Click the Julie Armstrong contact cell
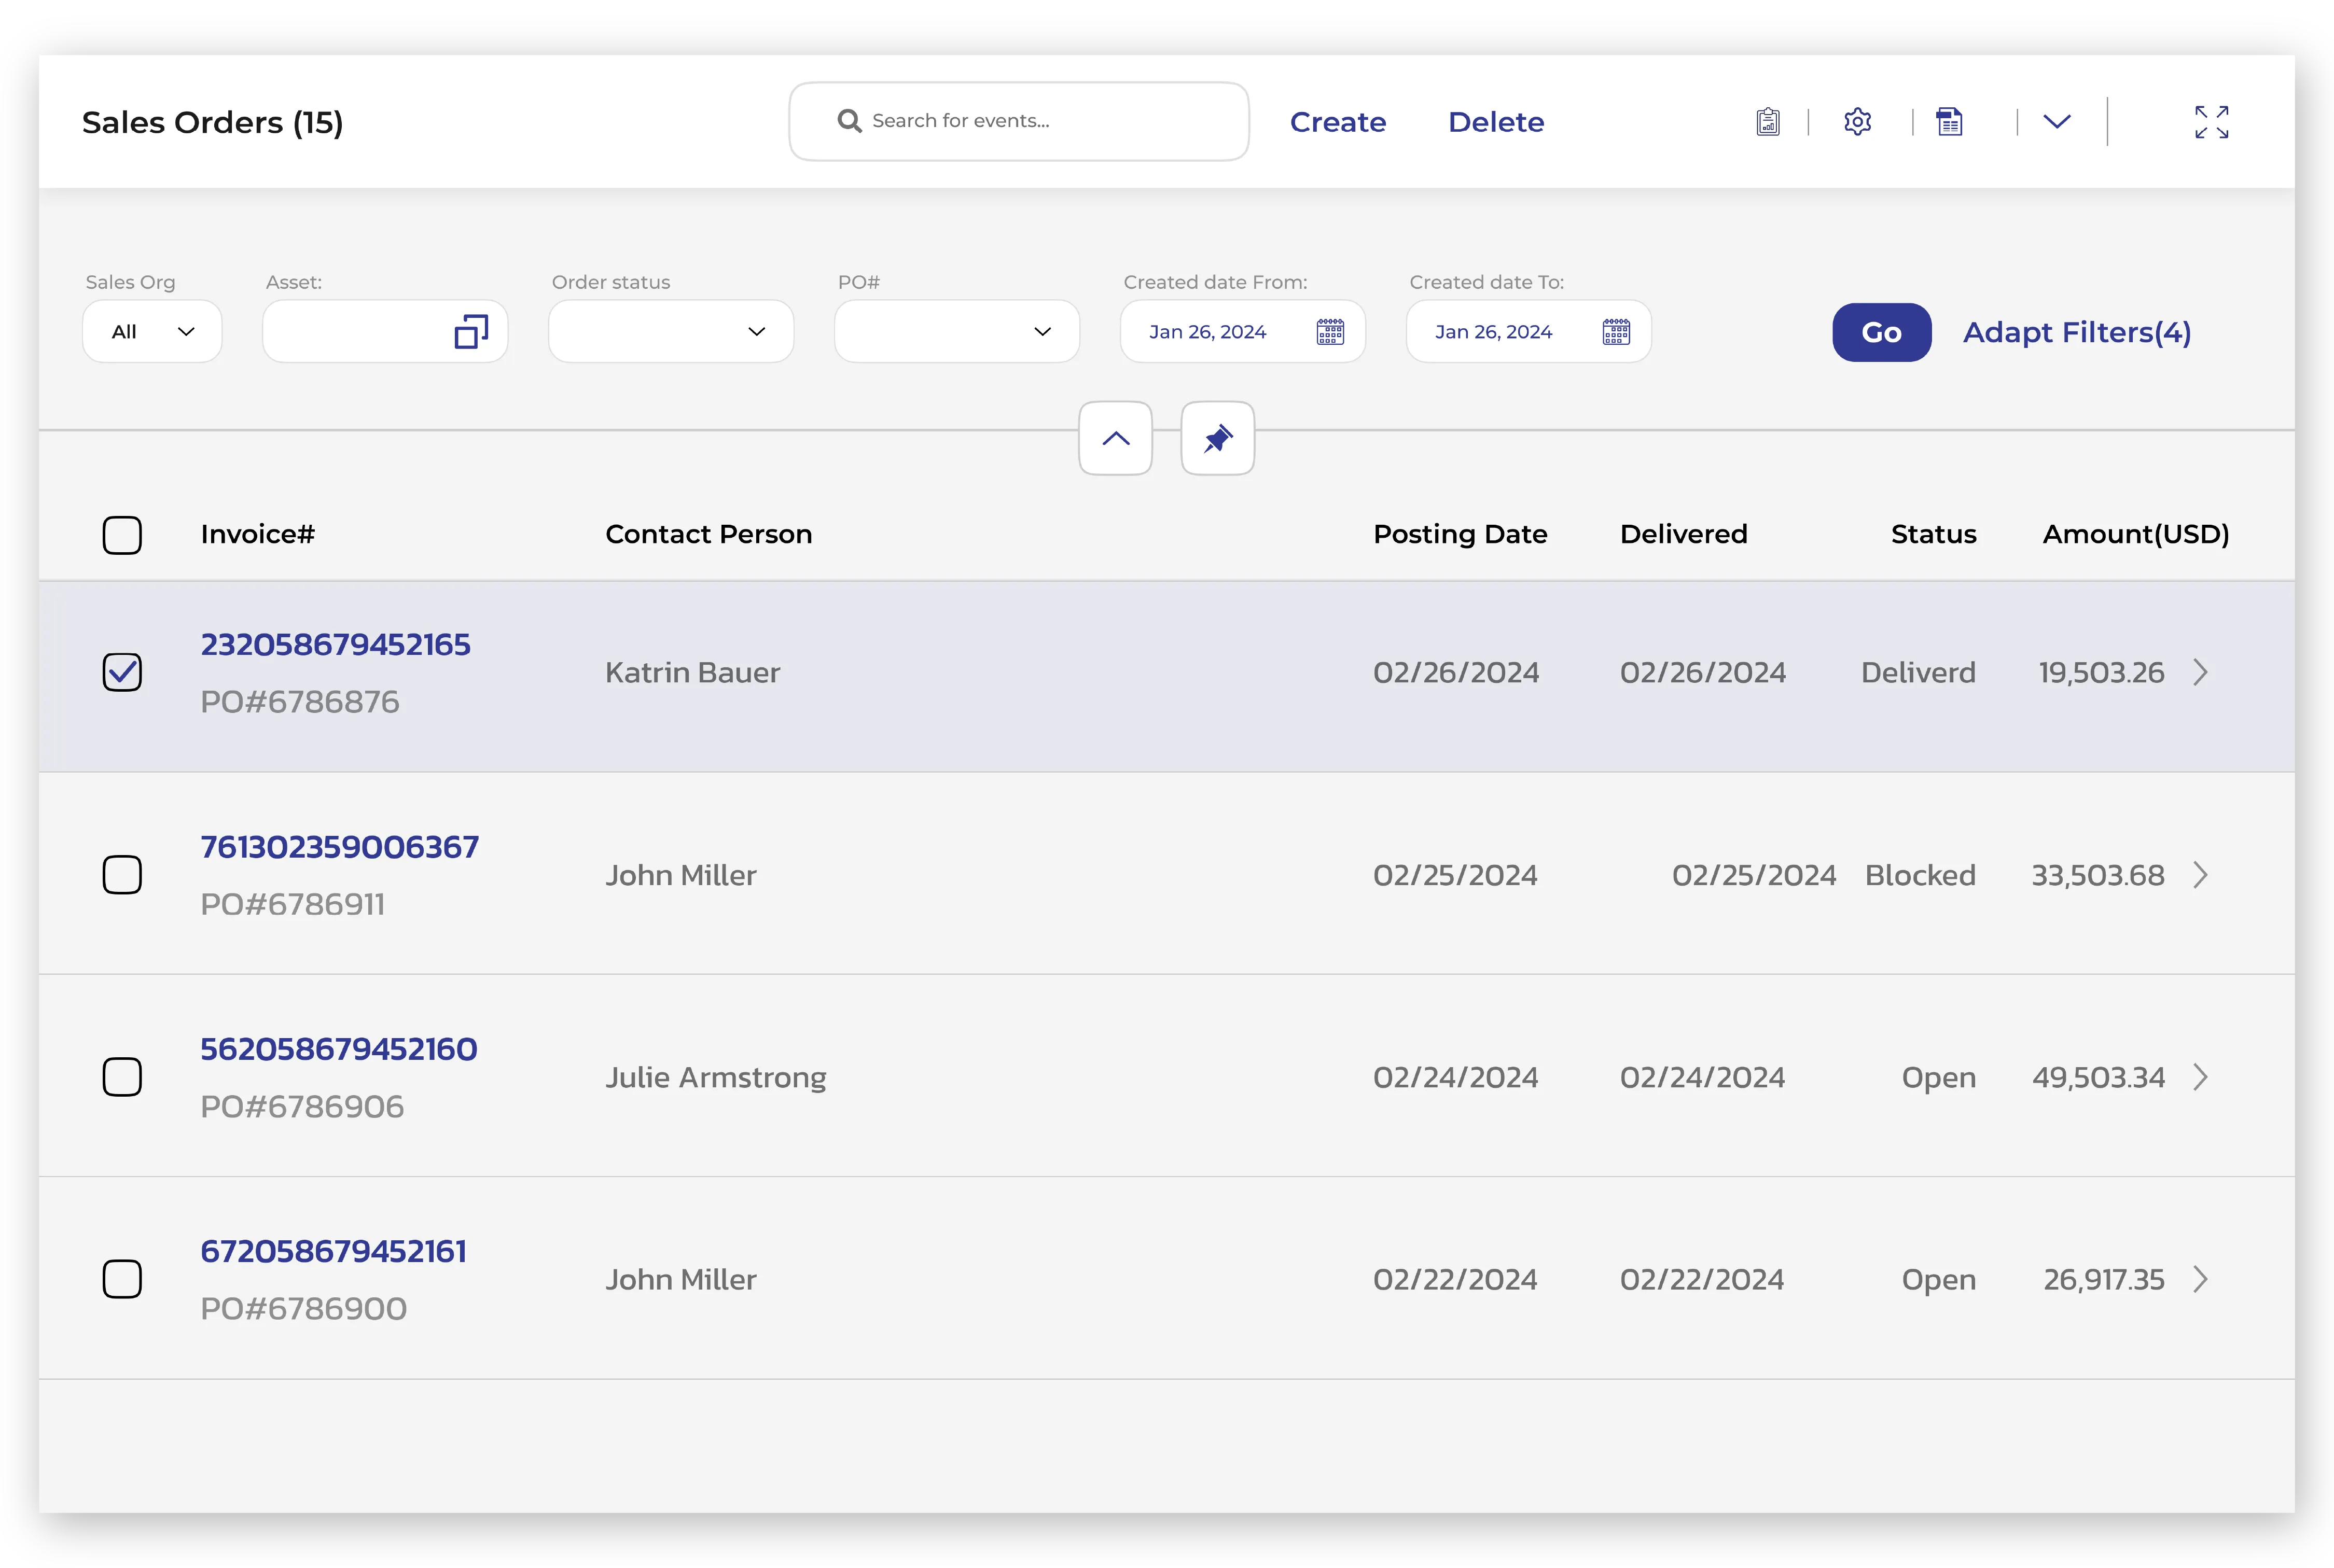 pyautogui.click(x=715, y=1077)
